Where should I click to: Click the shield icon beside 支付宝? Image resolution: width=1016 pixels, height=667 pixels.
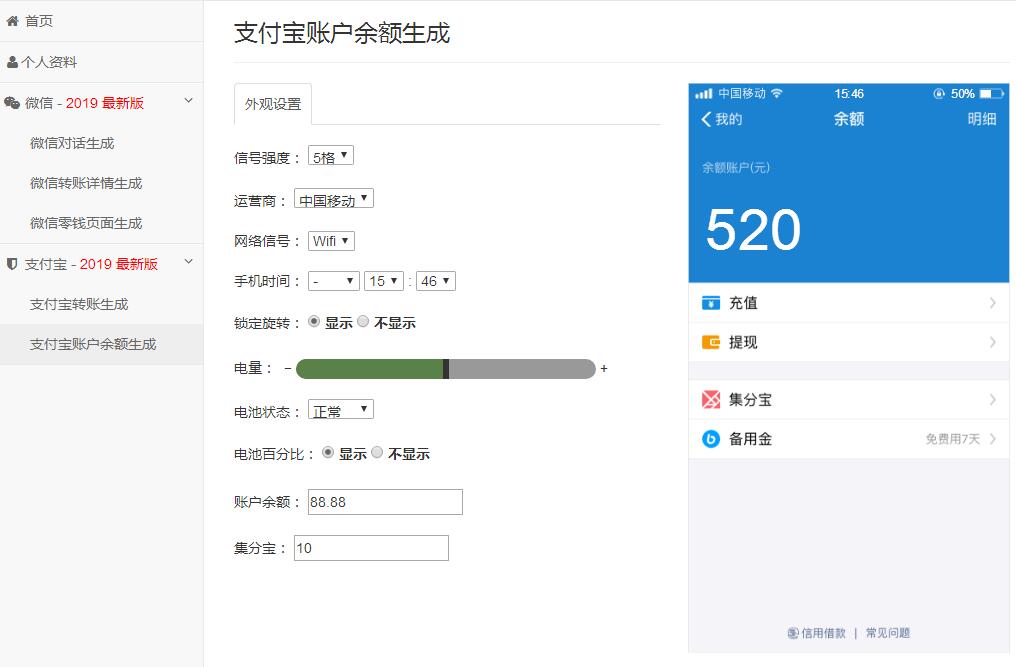tap(12, 264)
